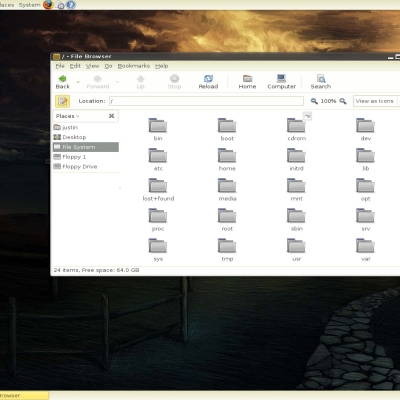Open the help launcher in top panel
400x400 pixels.
[71, 5]
